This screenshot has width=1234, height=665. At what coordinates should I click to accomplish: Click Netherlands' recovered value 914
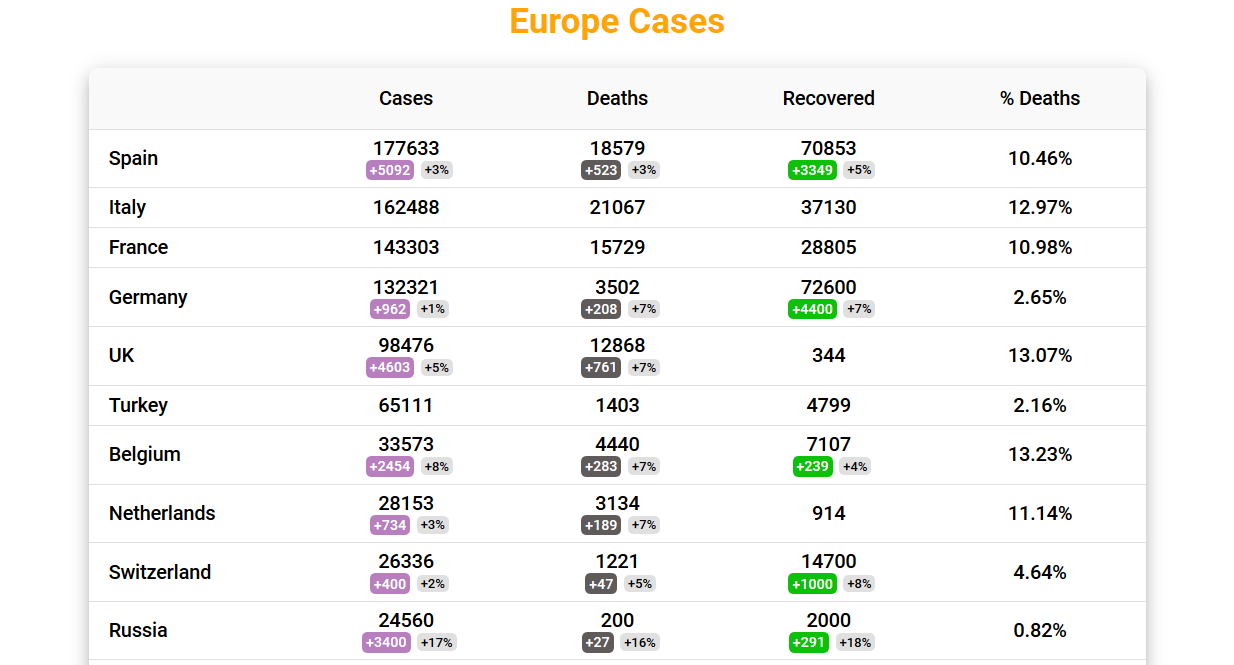[x=829, y=513]
